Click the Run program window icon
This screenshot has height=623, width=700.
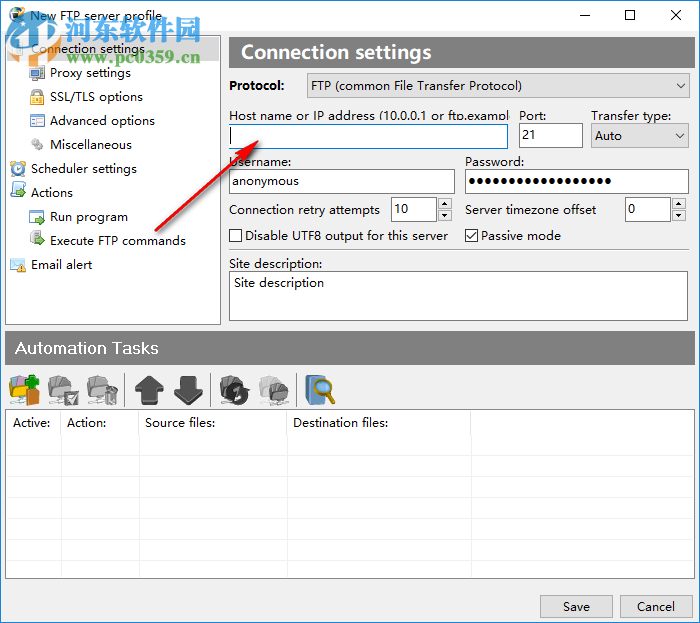[x=37, y=217]
